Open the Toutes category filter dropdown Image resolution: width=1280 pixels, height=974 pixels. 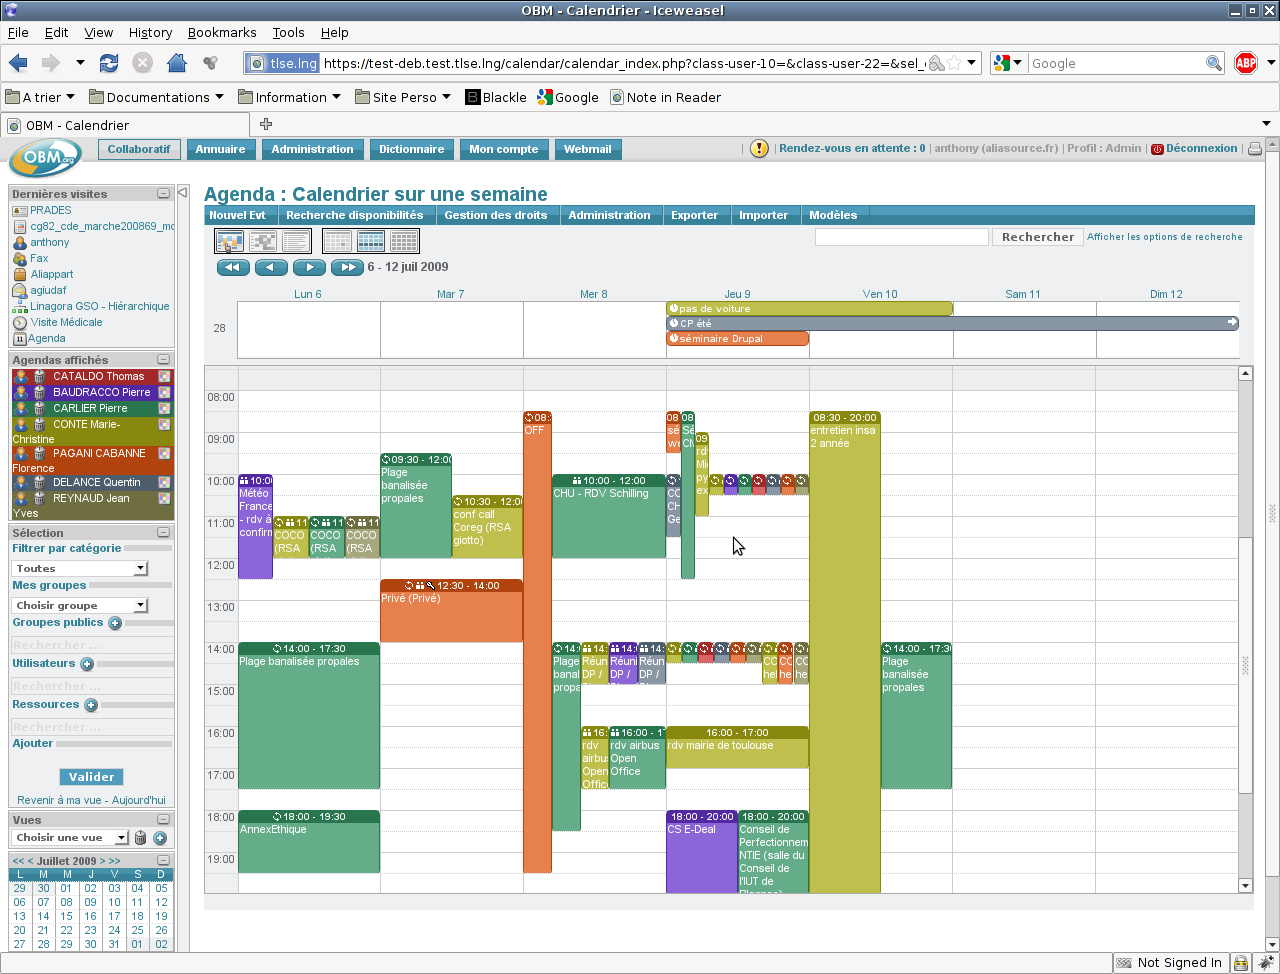[80, 568]
